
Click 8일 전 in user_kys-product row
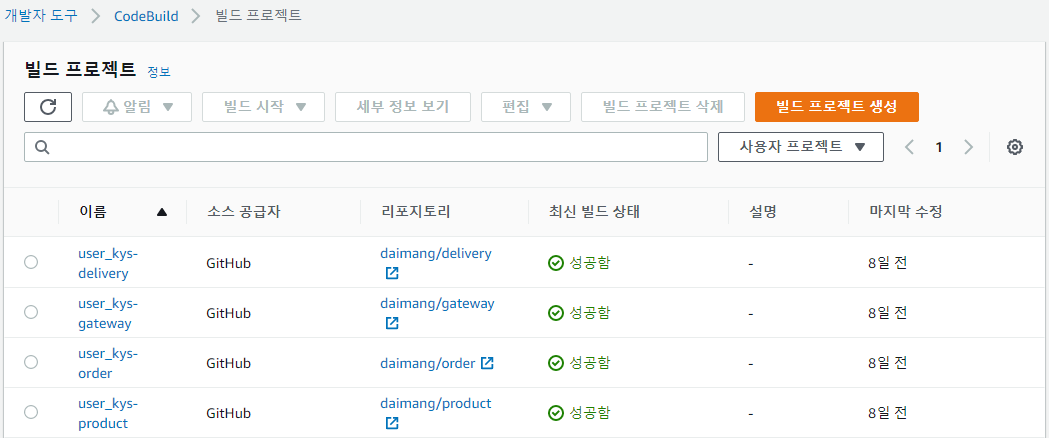coord(887,413)
